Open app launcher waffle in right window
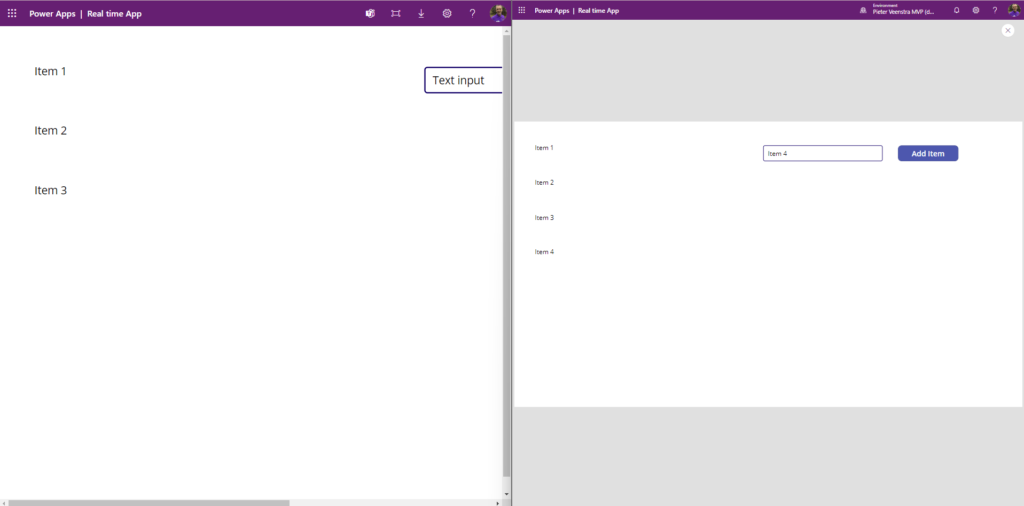The image size is (1024, 506). pos(522,10)
